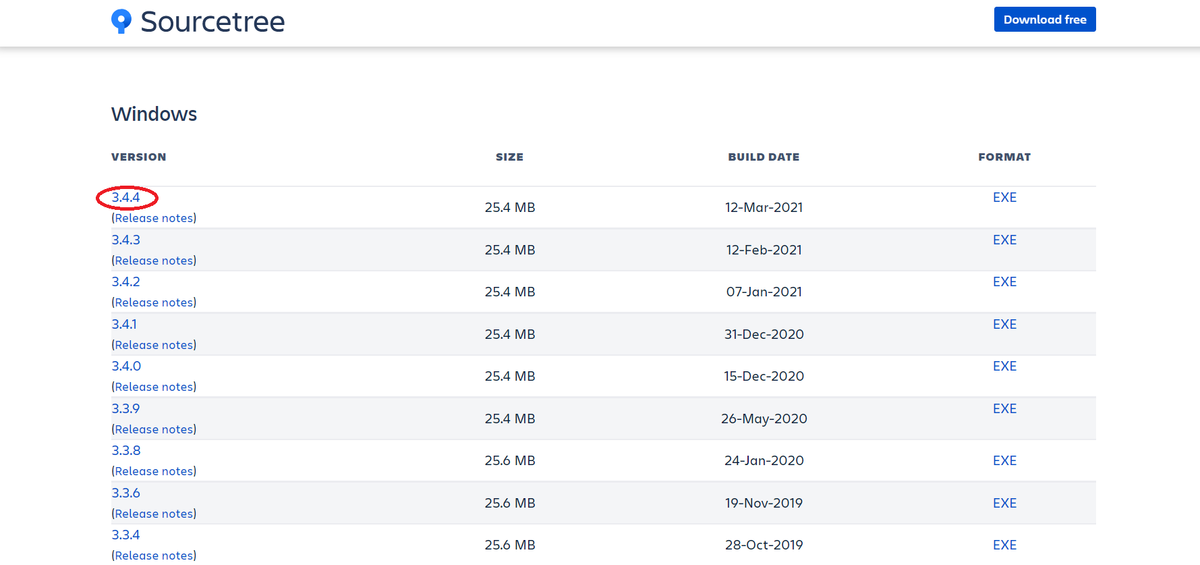The image size is (1200, 565).
Task: Click the Download free button
Action: tap(1045, 19)
